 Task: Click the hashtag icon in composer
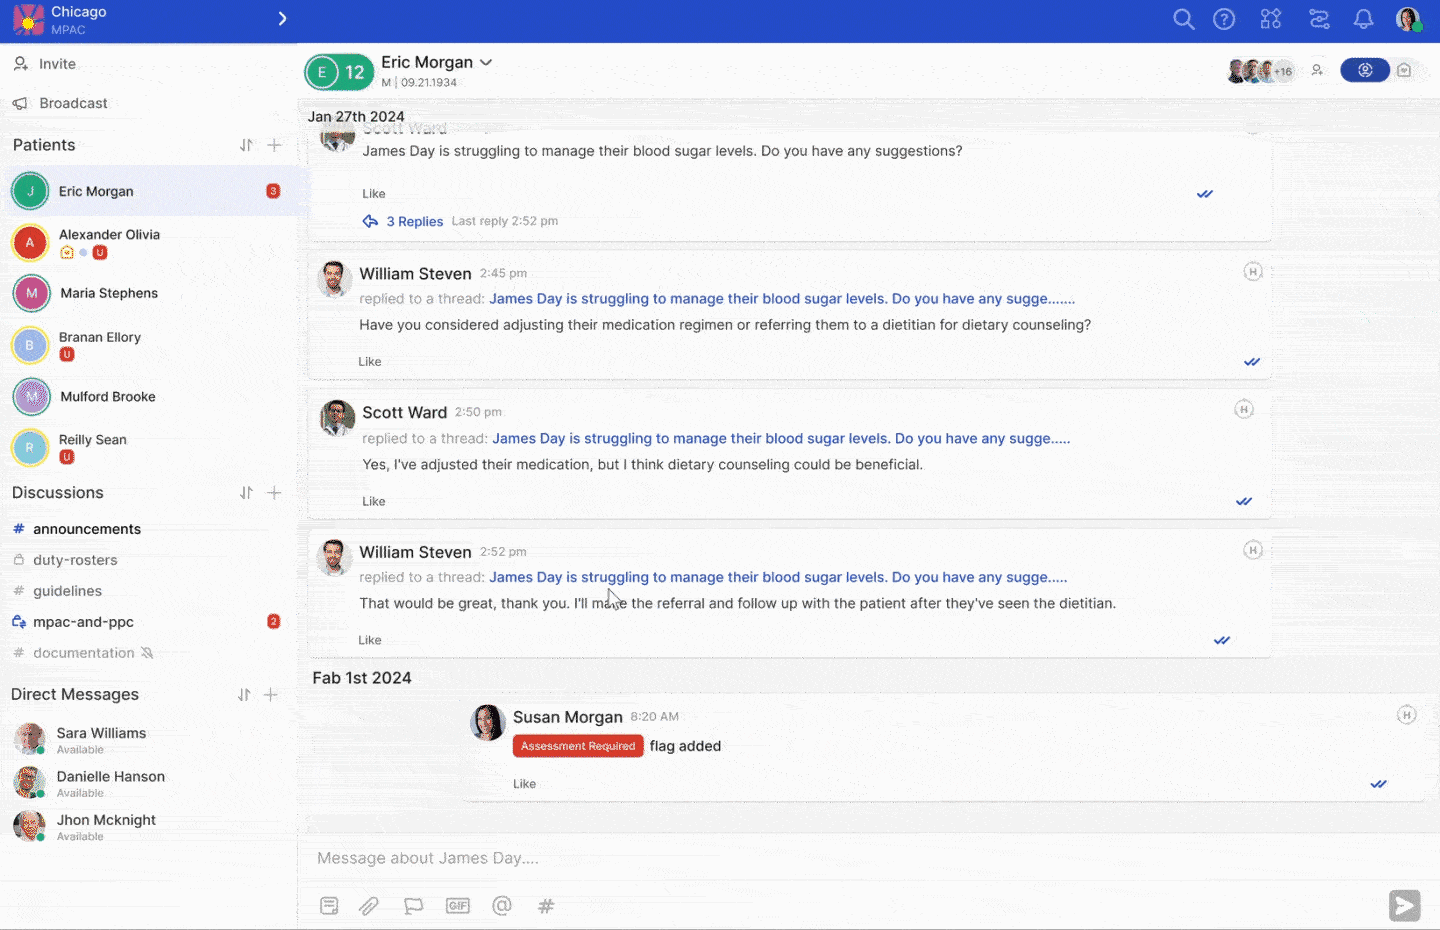tap(546, 906)
